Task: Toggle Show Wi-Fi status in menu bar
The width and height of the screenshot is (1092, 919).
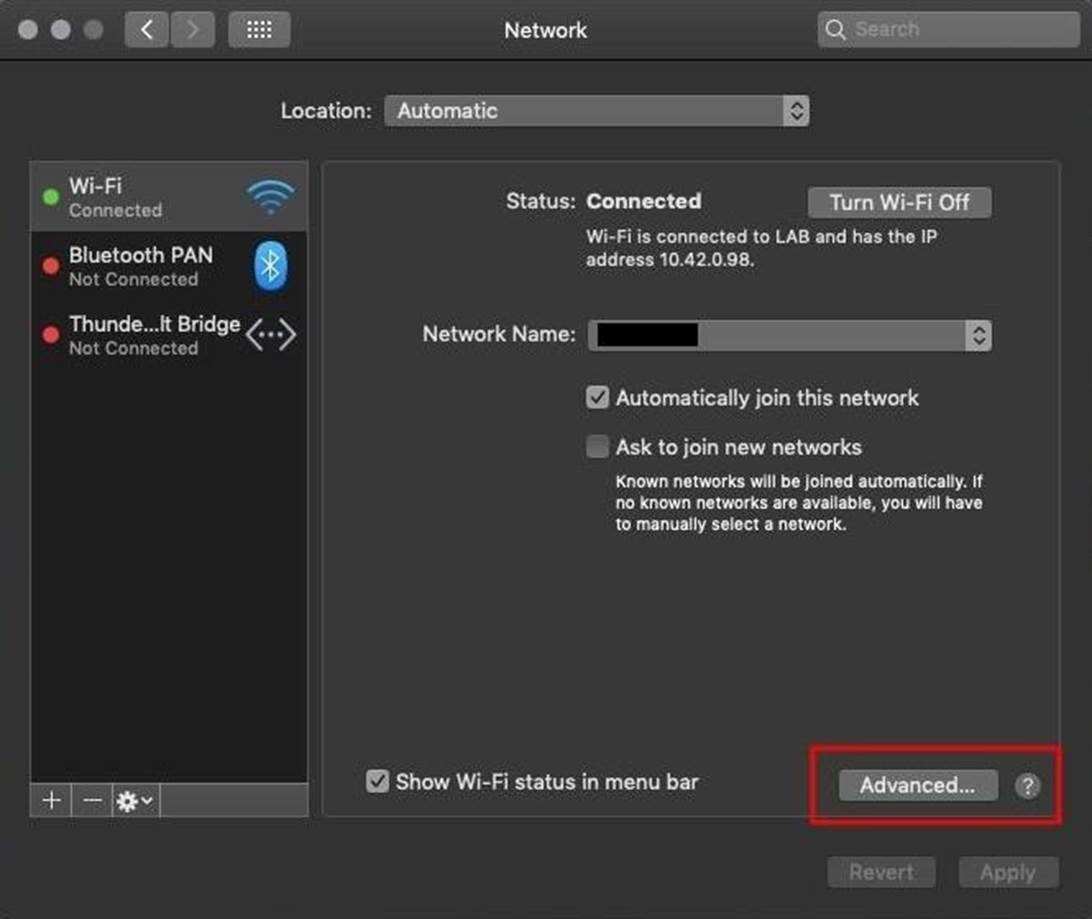Action: click(377, 782)
